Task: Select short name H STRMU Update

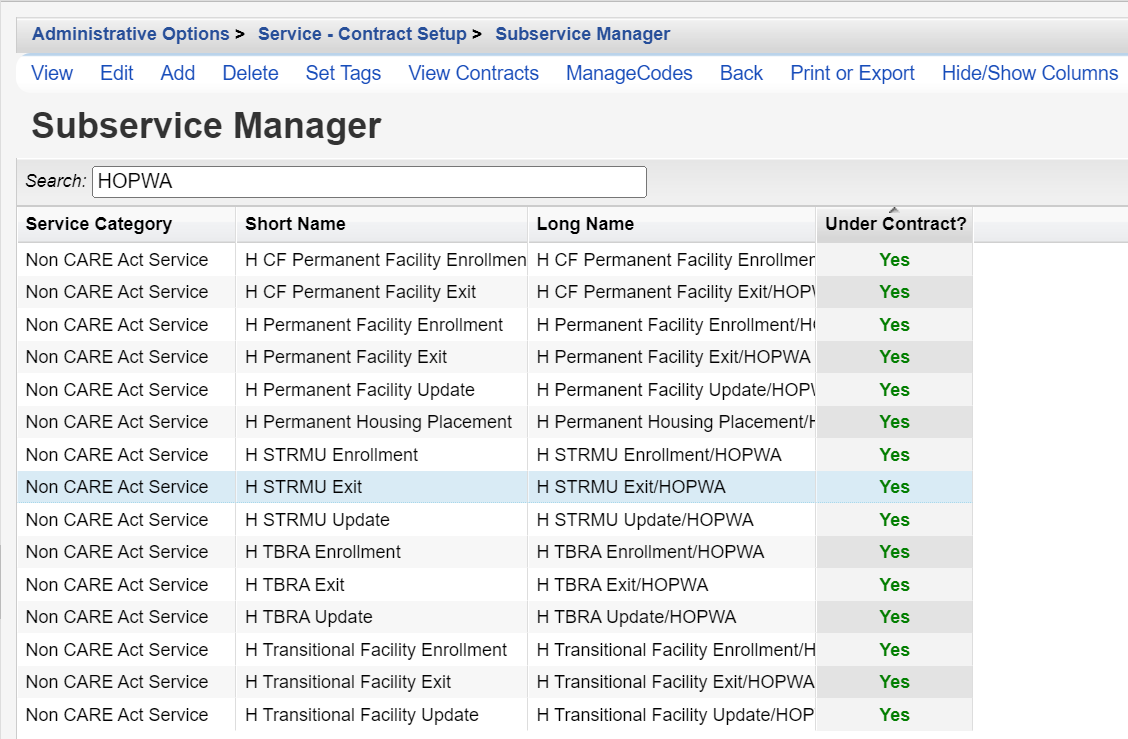Action: [317, 520]
